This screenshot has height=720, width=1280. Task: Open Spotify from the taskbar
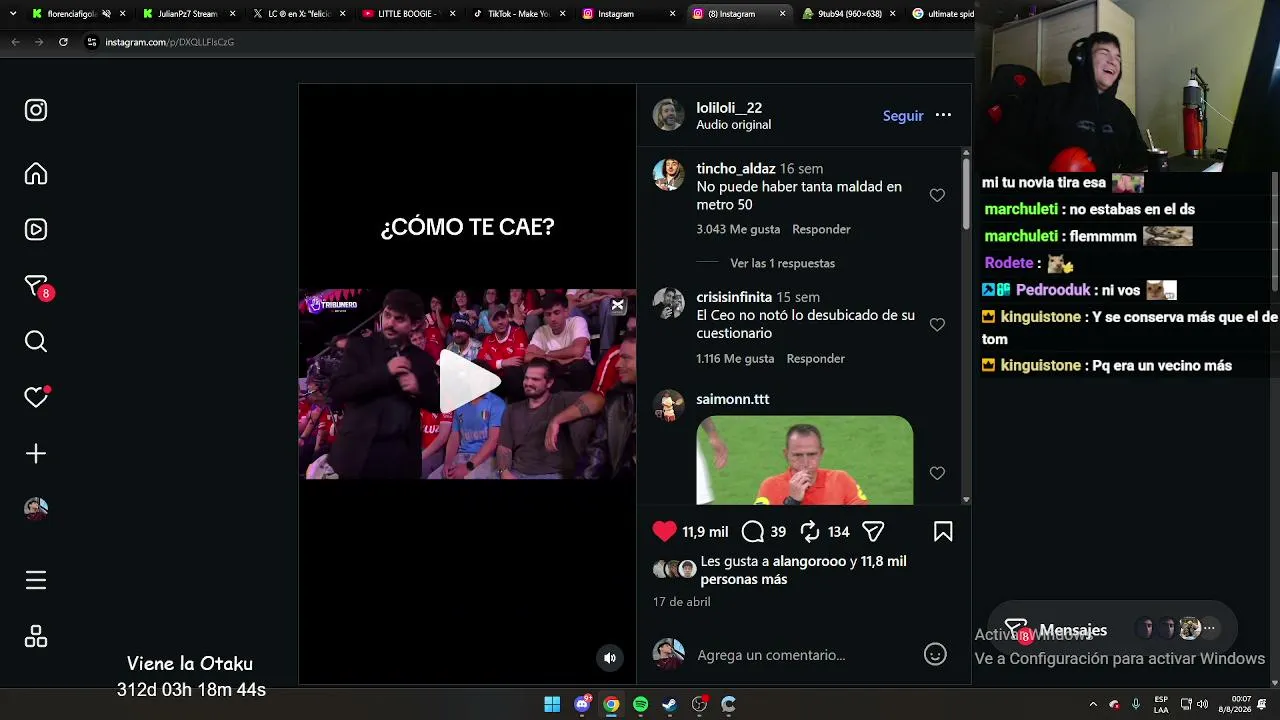[x=641, y=704]
